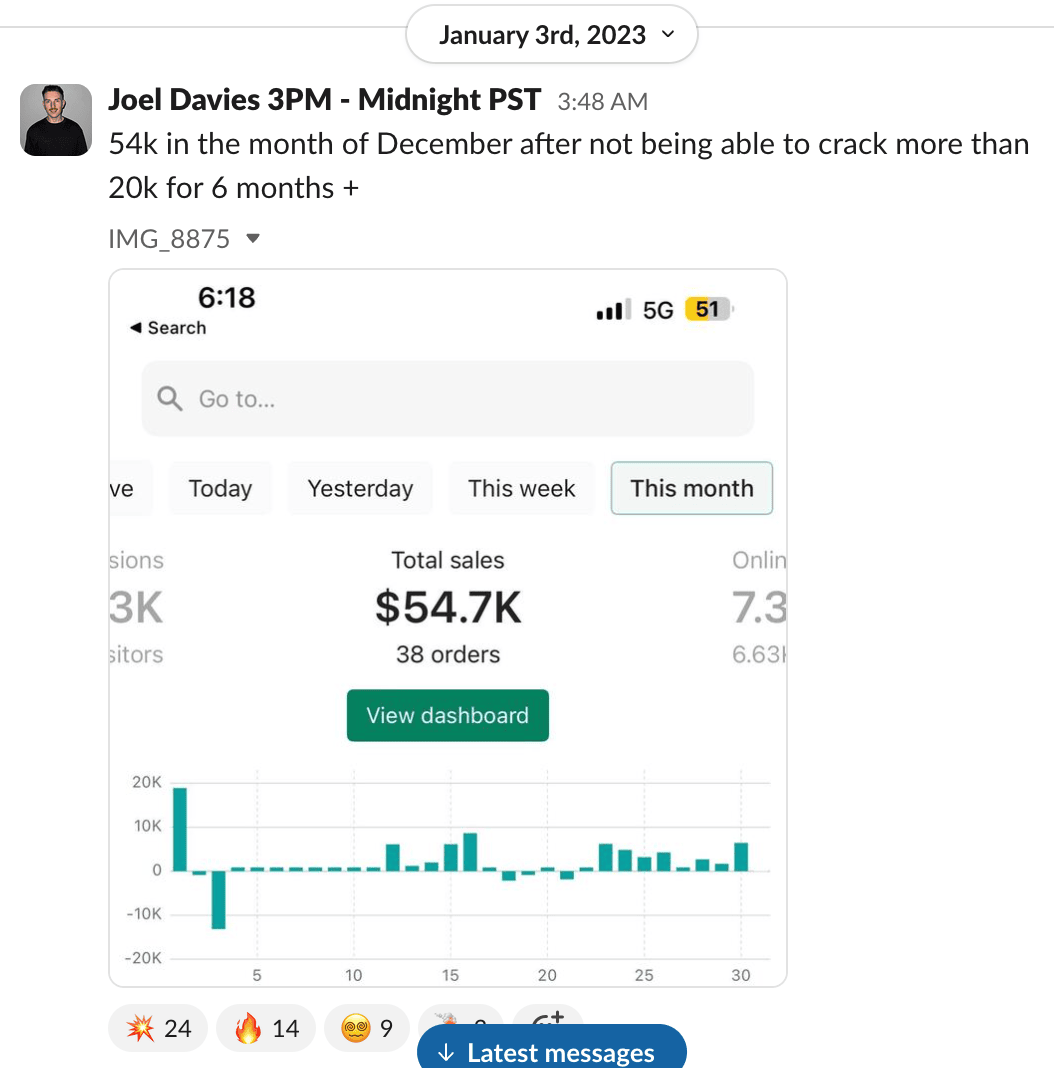Click the battery indicator showing 51
1054x1068 pixels.
(709, 310)
